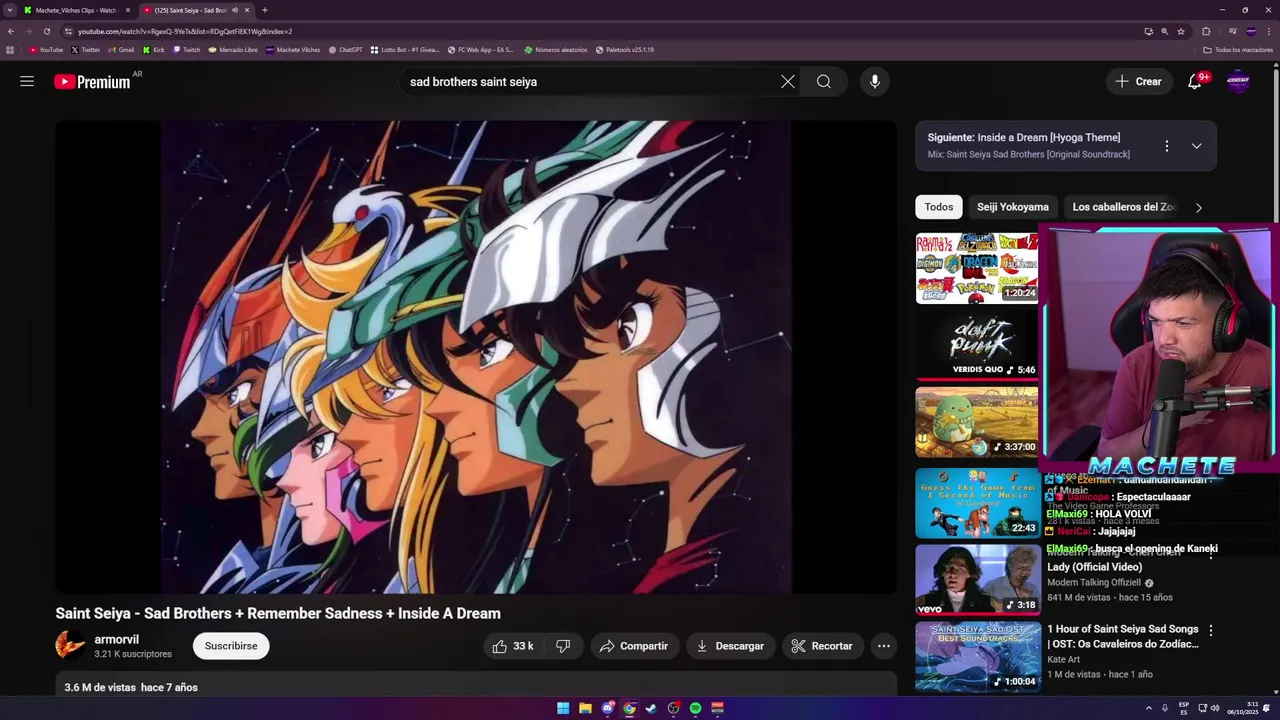Open Chrome zoom magnifier in address bar
The height and width of the screenshot is (720, 1280).
(1165, 31)
